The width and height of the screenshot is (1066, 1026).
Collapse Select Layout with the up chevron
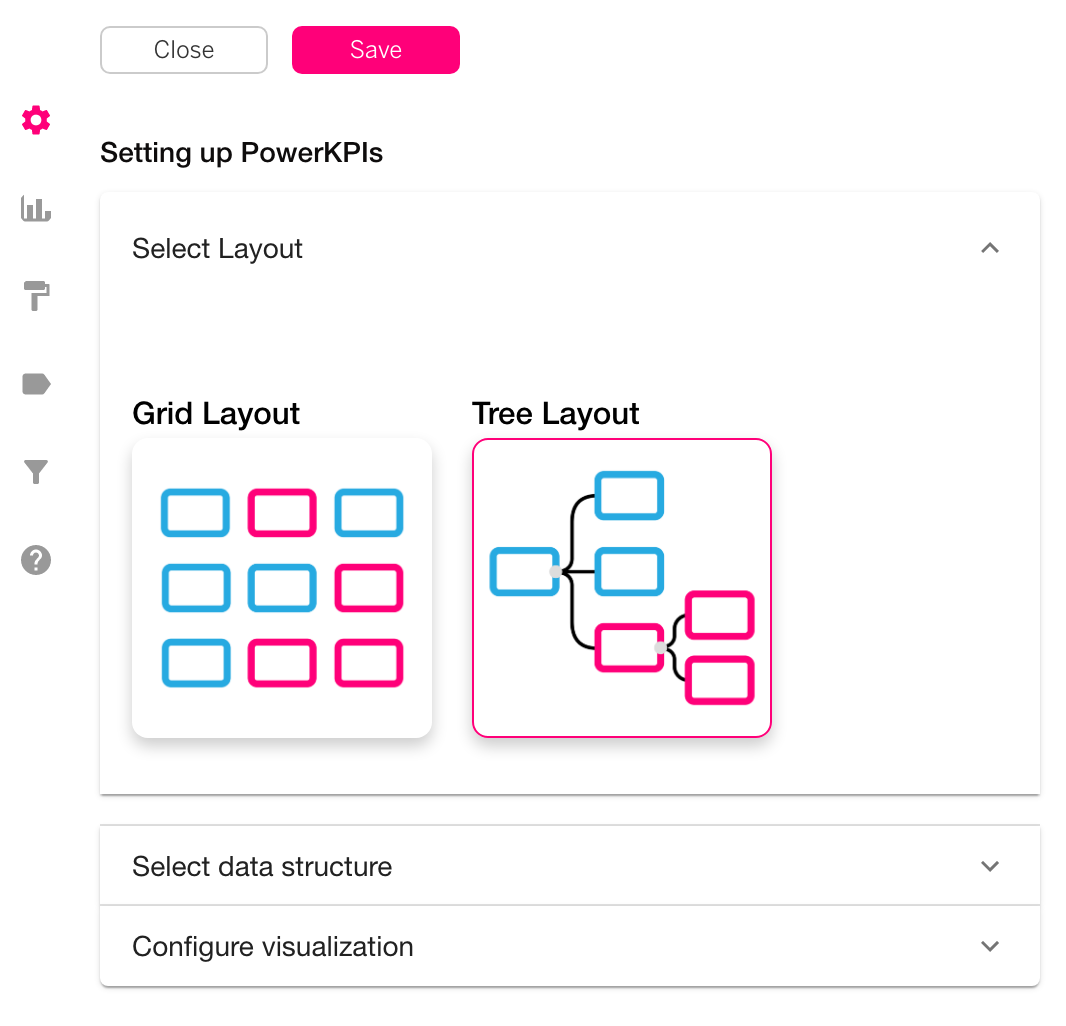coord(990,248)
